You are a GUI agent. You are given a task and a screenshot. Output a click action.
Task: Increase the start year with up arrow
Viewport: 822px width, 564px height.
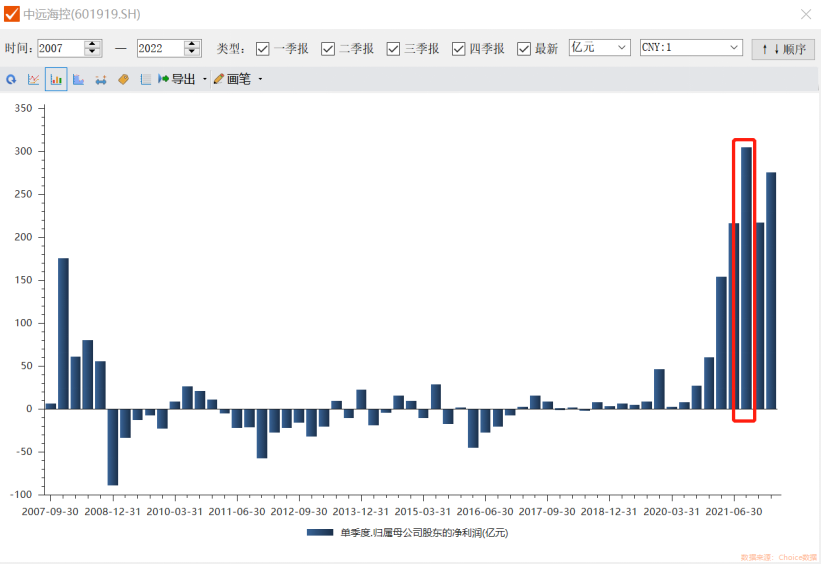click(x=92, y=44)
